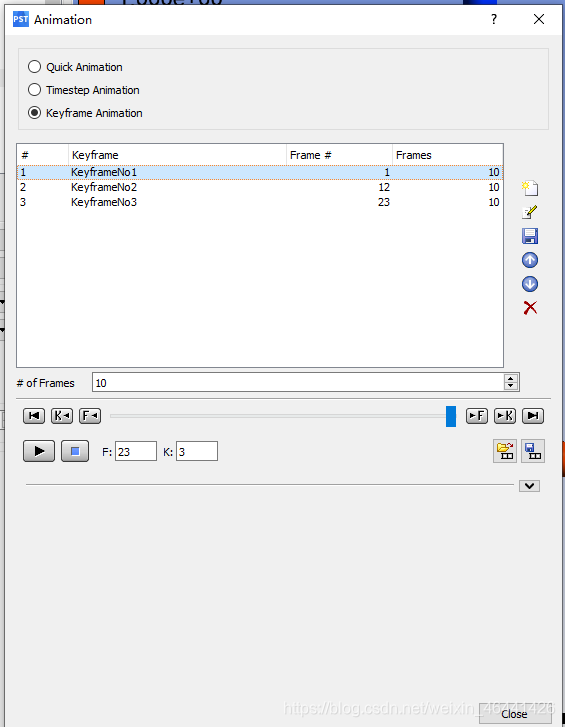565x727 pixels.
Task: Click the Close button at the bottom
Action: click(x=514, y=714)
